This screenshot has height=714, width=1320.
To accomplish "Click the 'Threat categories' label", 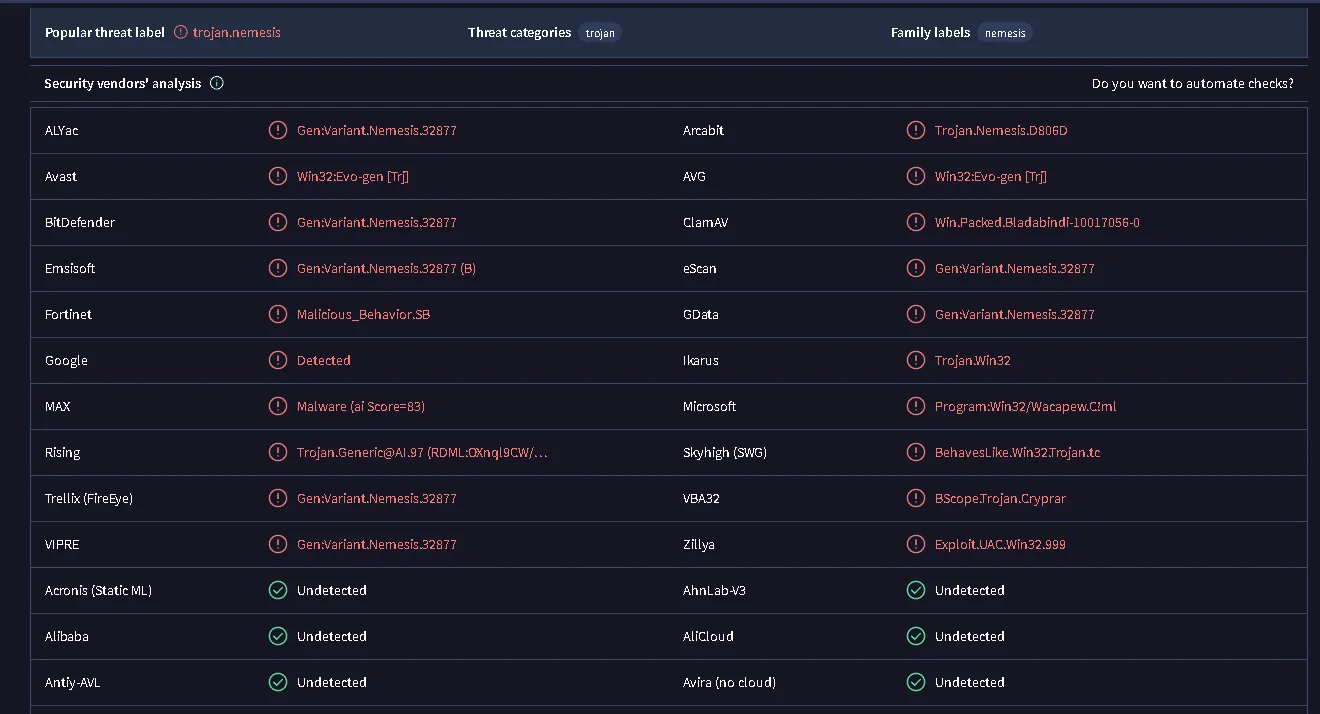I will tap(520, 32).
